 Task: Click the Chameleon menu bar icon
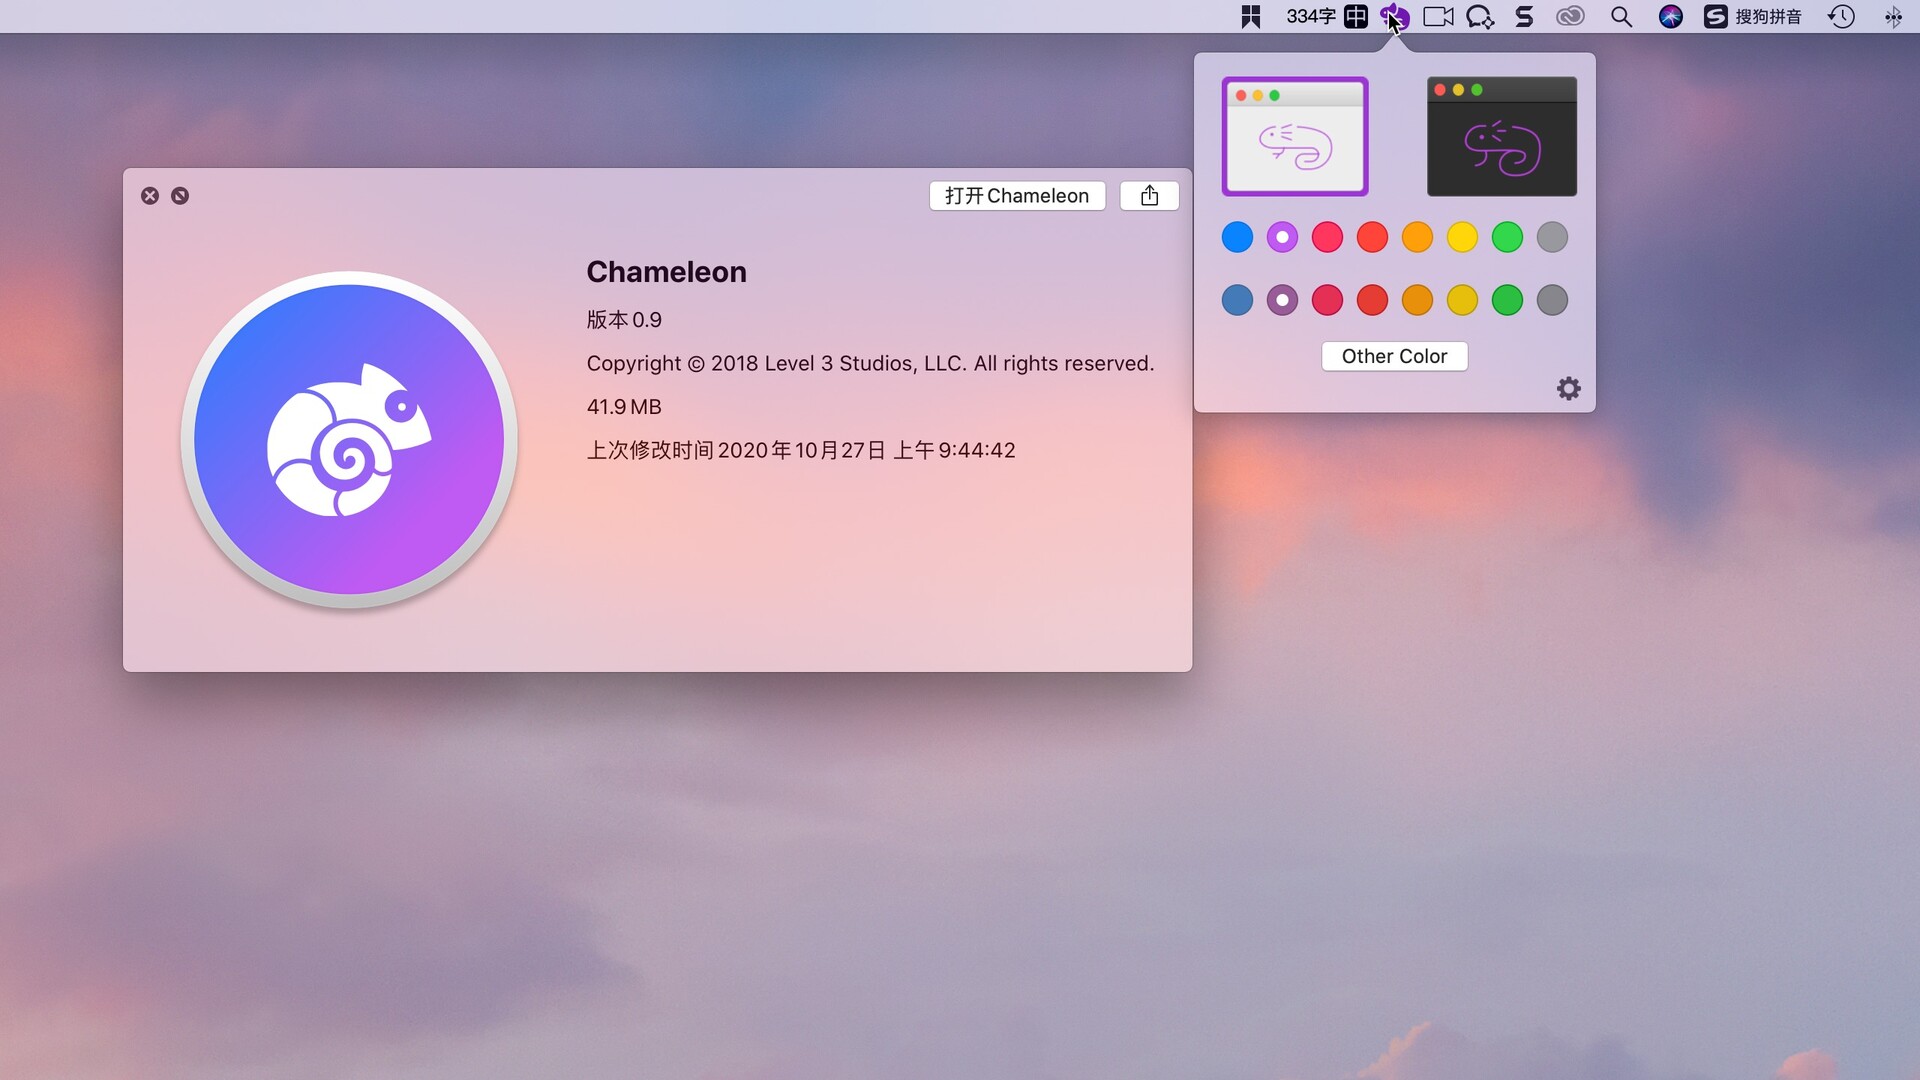[1394, 17]
